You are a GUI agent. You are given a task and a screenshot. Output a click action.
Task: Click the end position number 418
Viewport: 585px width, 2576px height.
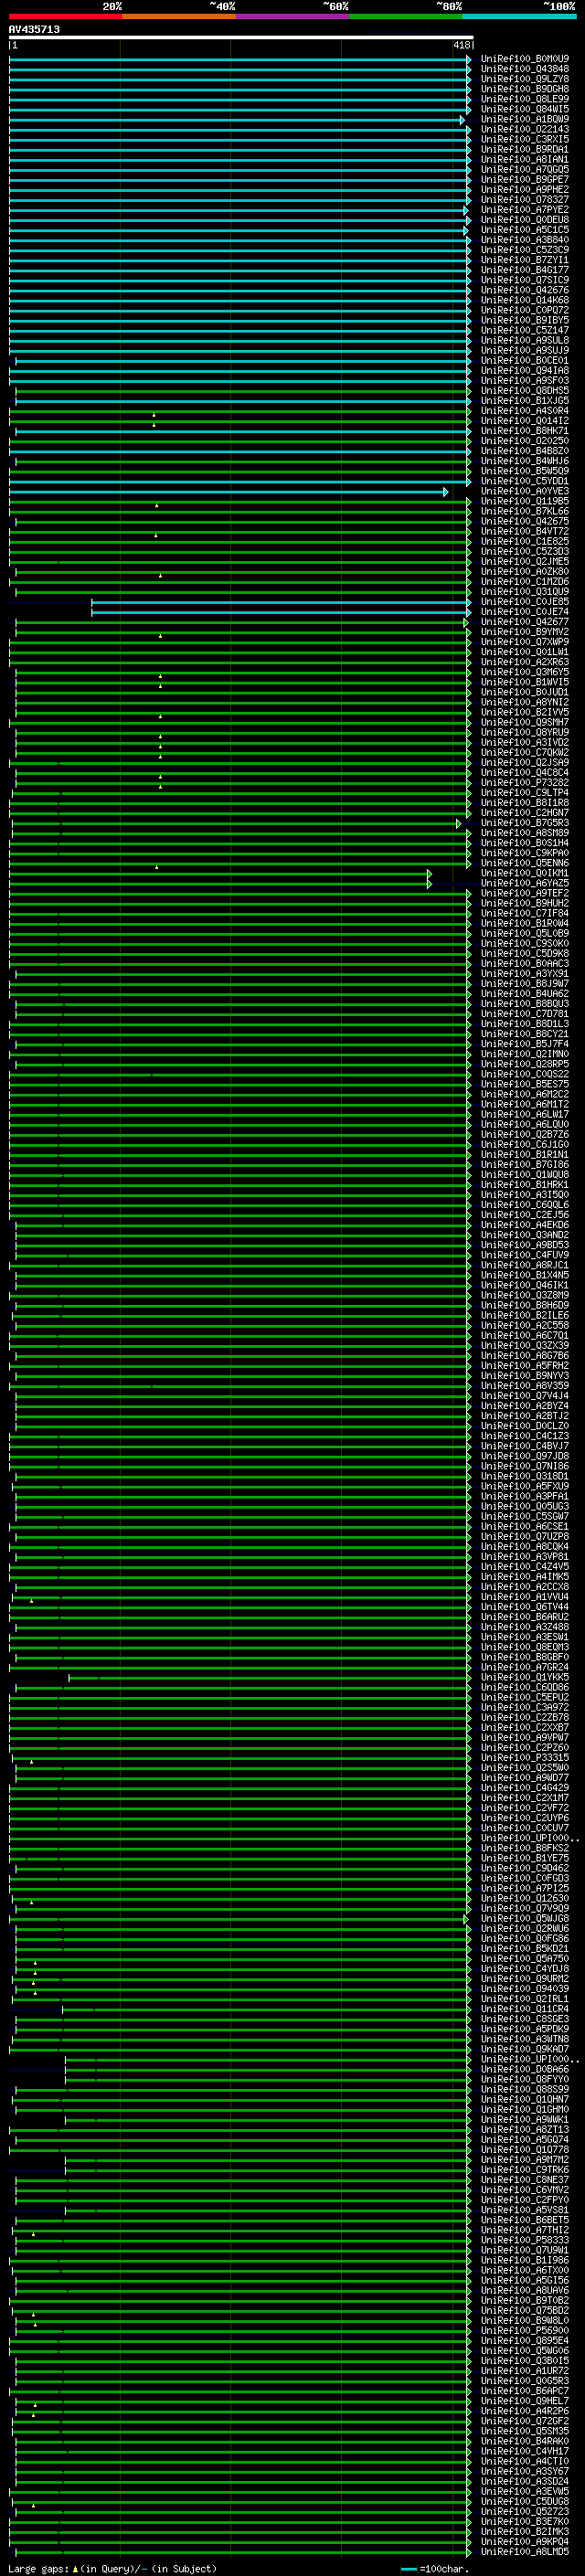pos(461,45)
